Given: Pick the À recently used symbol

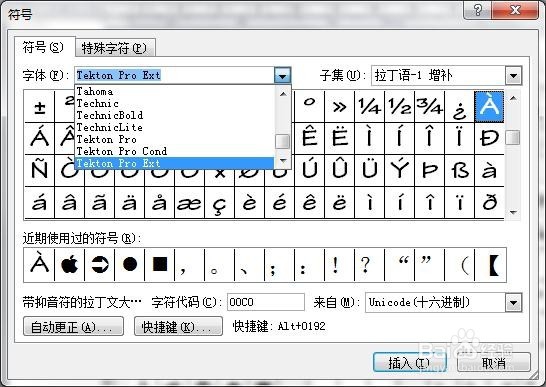Looking at the screenshot, I should 40,265.
